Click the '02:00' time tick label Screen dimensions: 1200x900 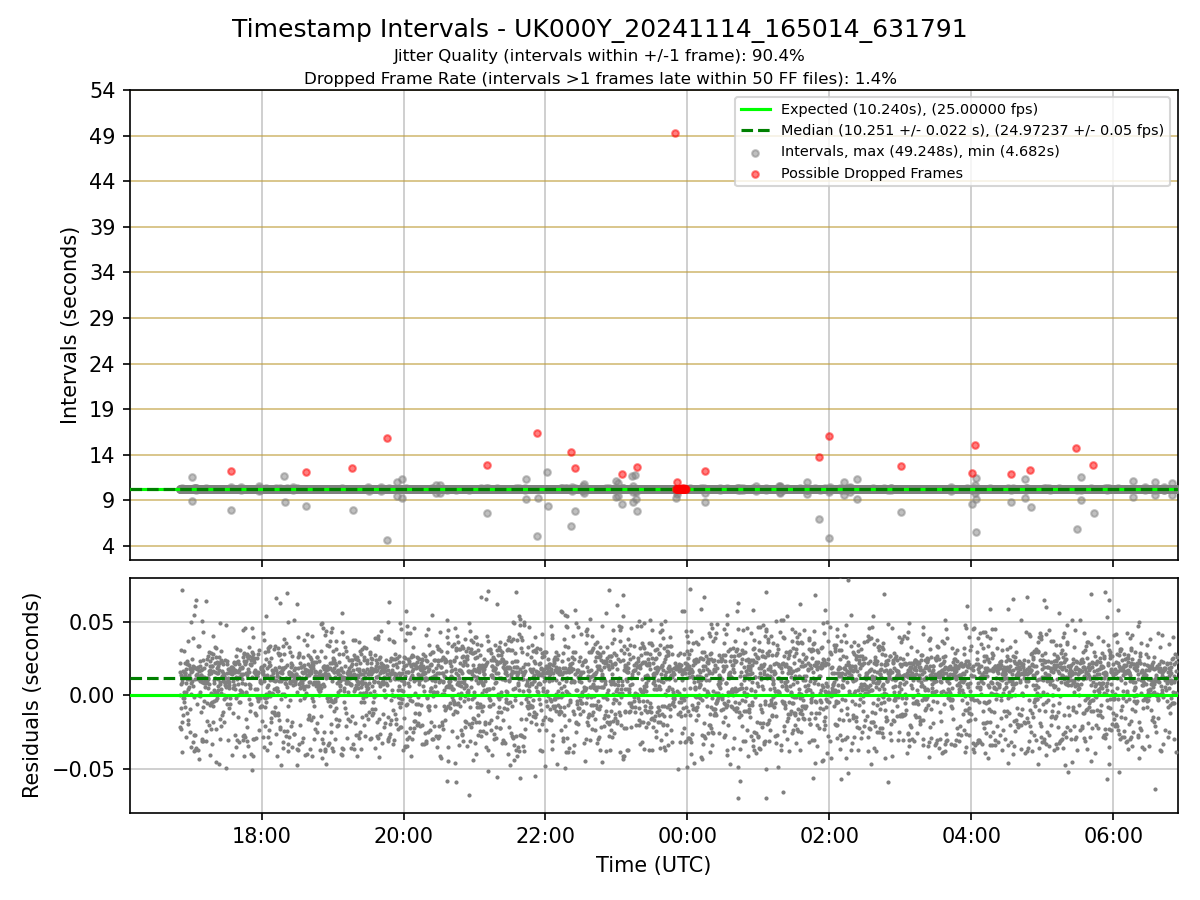tap(829, 836)
